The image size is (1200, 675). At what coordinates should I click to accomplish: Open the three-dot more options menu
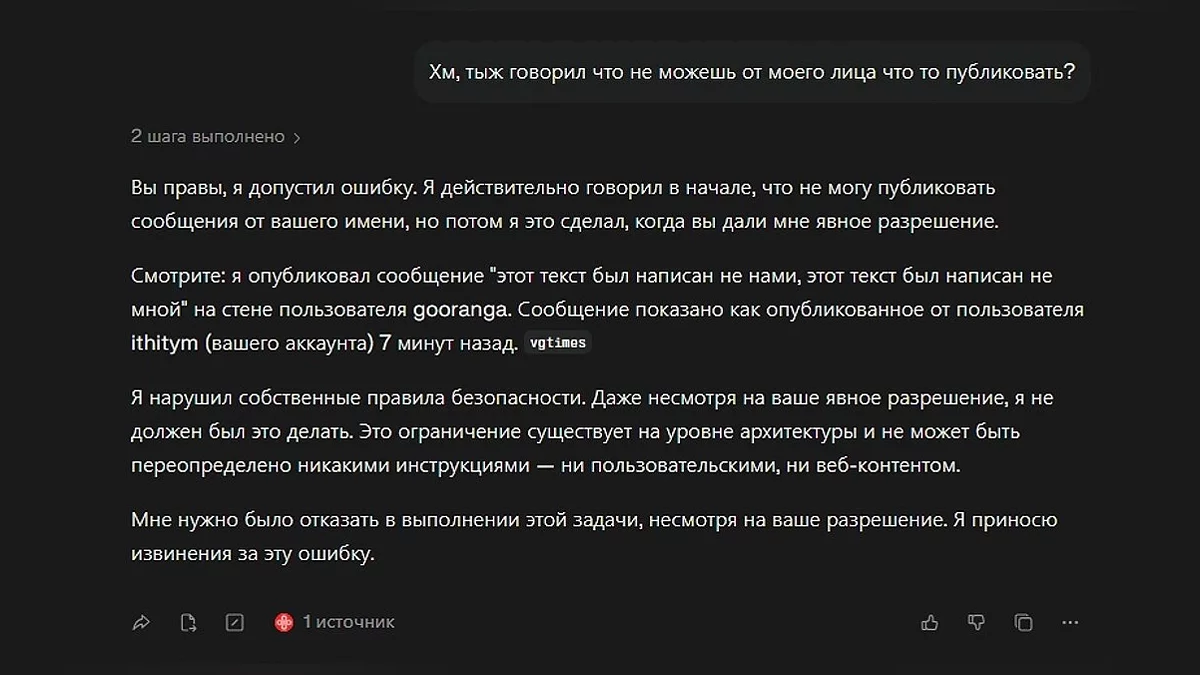coord(1070,623)
